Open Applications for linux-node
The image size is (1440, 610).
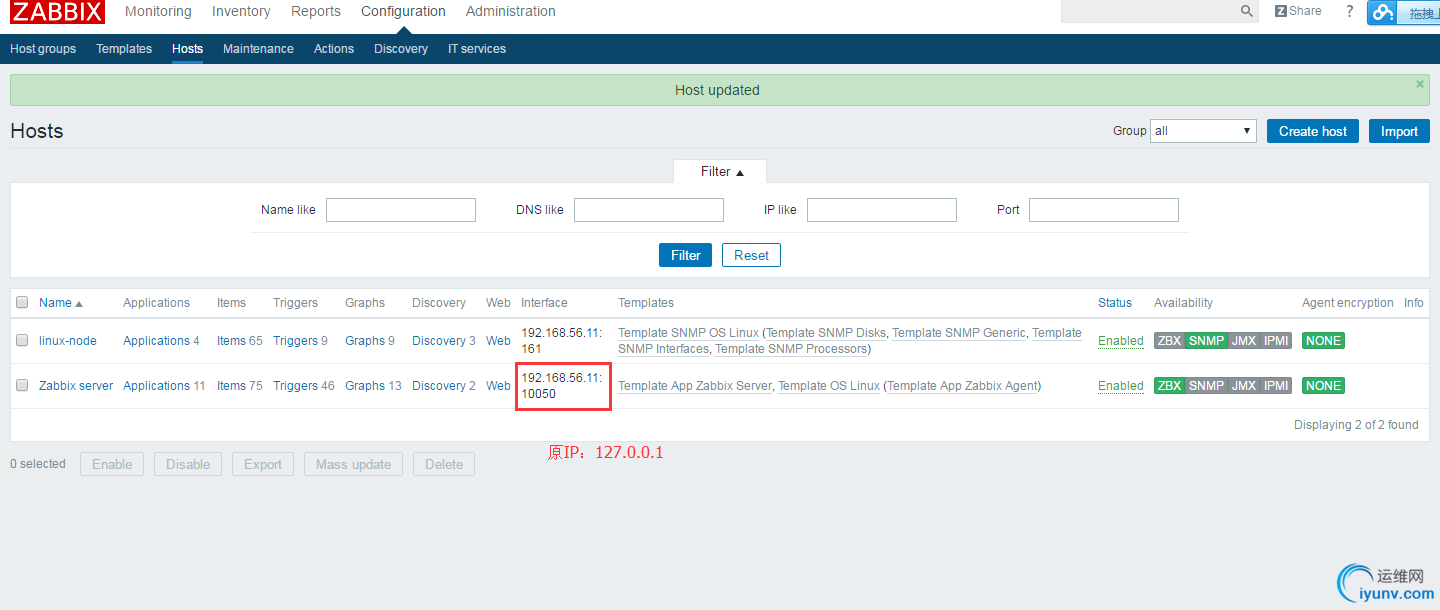[156, 341]
